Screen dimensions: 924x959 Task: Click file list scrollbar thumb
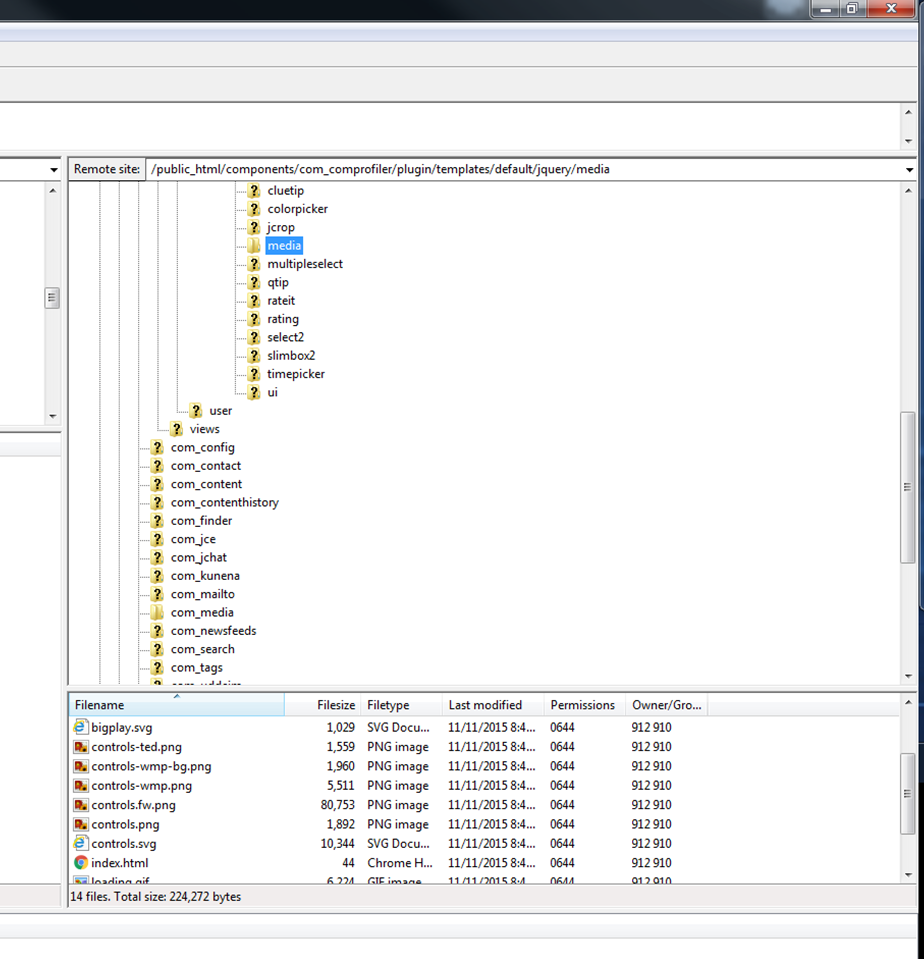click(x=907, y=793)
